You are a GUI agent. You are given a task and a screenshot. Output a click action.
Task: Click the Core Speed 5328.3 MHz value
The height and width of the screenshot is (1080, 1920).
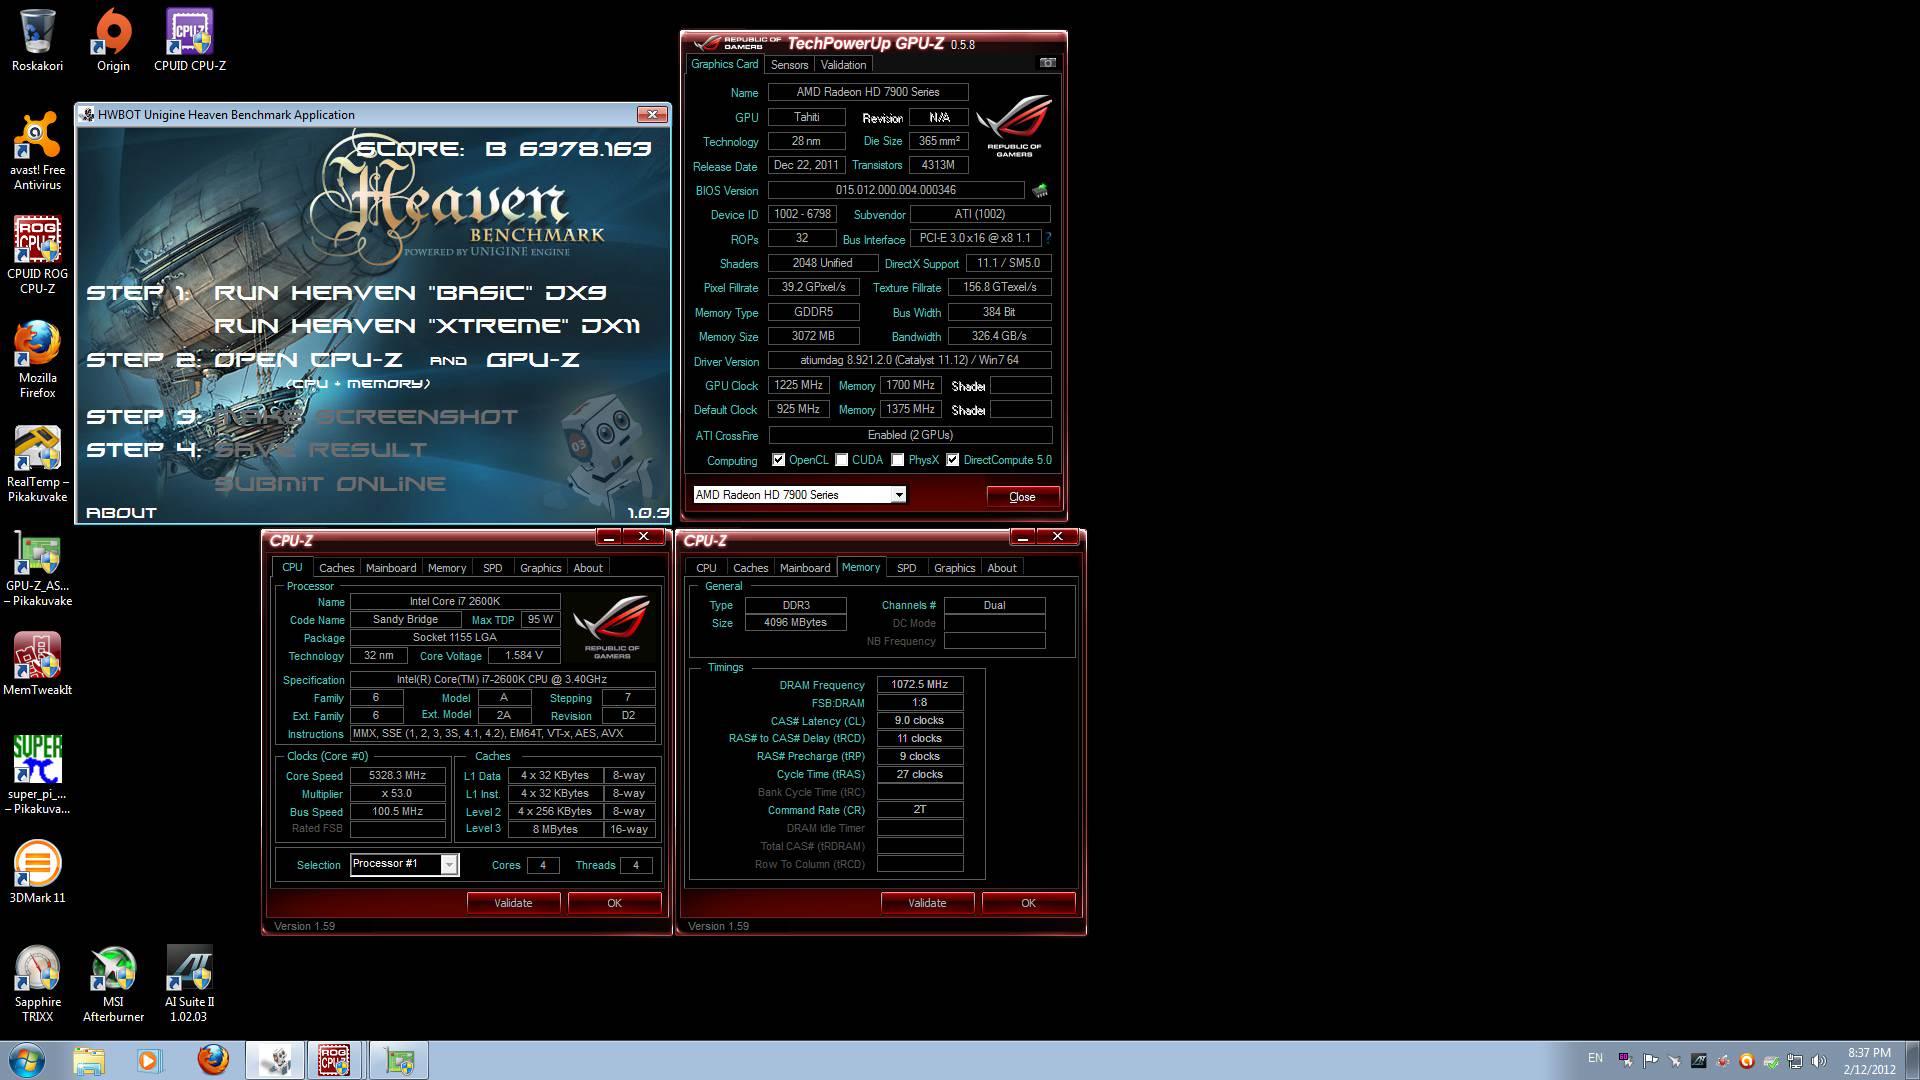coord(397,776)
